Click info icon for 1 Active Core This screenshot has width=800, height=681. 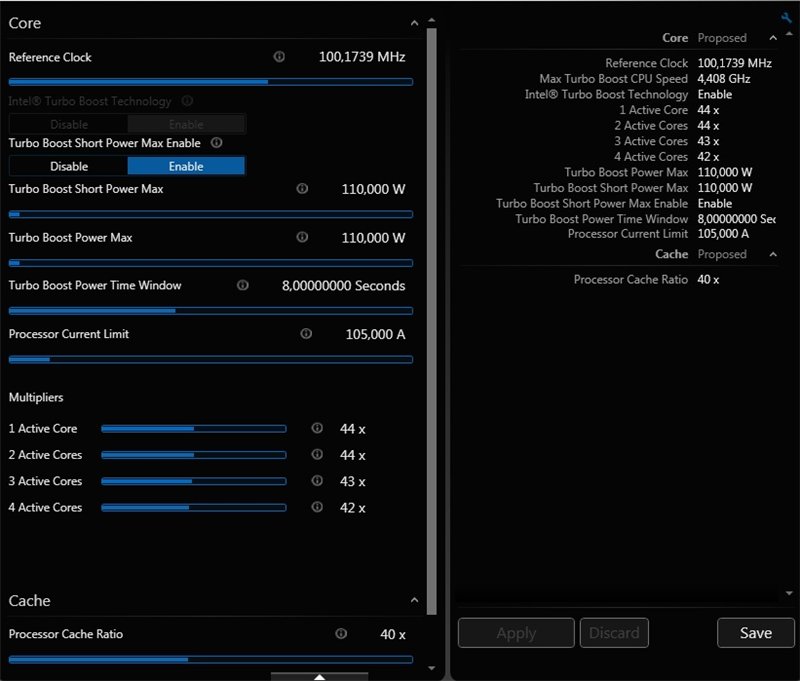pos(317,428)
